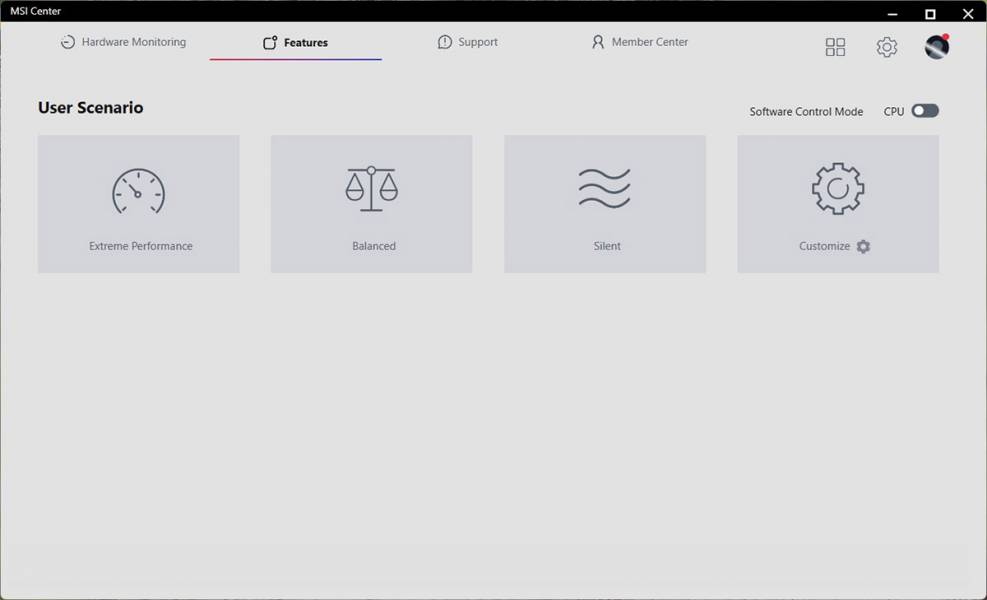Switch to the Hardware Monitoring tab
The height and width of the screenshot is (600, 987).
coord(123,42)
